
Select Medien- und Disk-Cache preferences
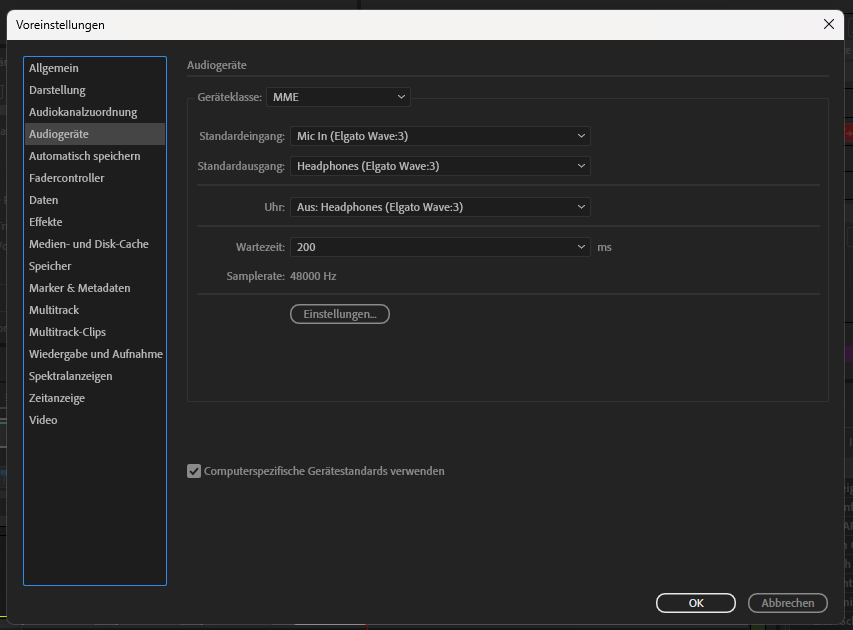click(x=88, y=243)
